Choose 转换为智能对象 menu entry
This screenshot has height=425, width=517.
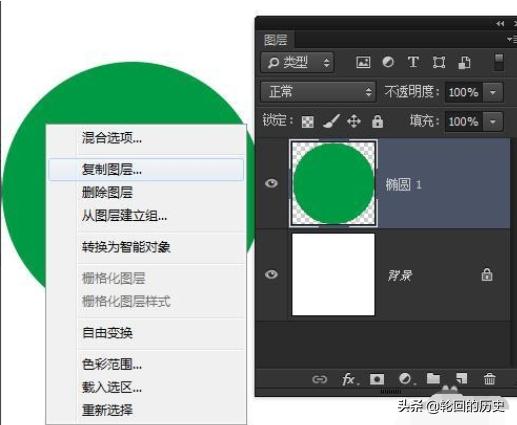(x=146, y=247)
